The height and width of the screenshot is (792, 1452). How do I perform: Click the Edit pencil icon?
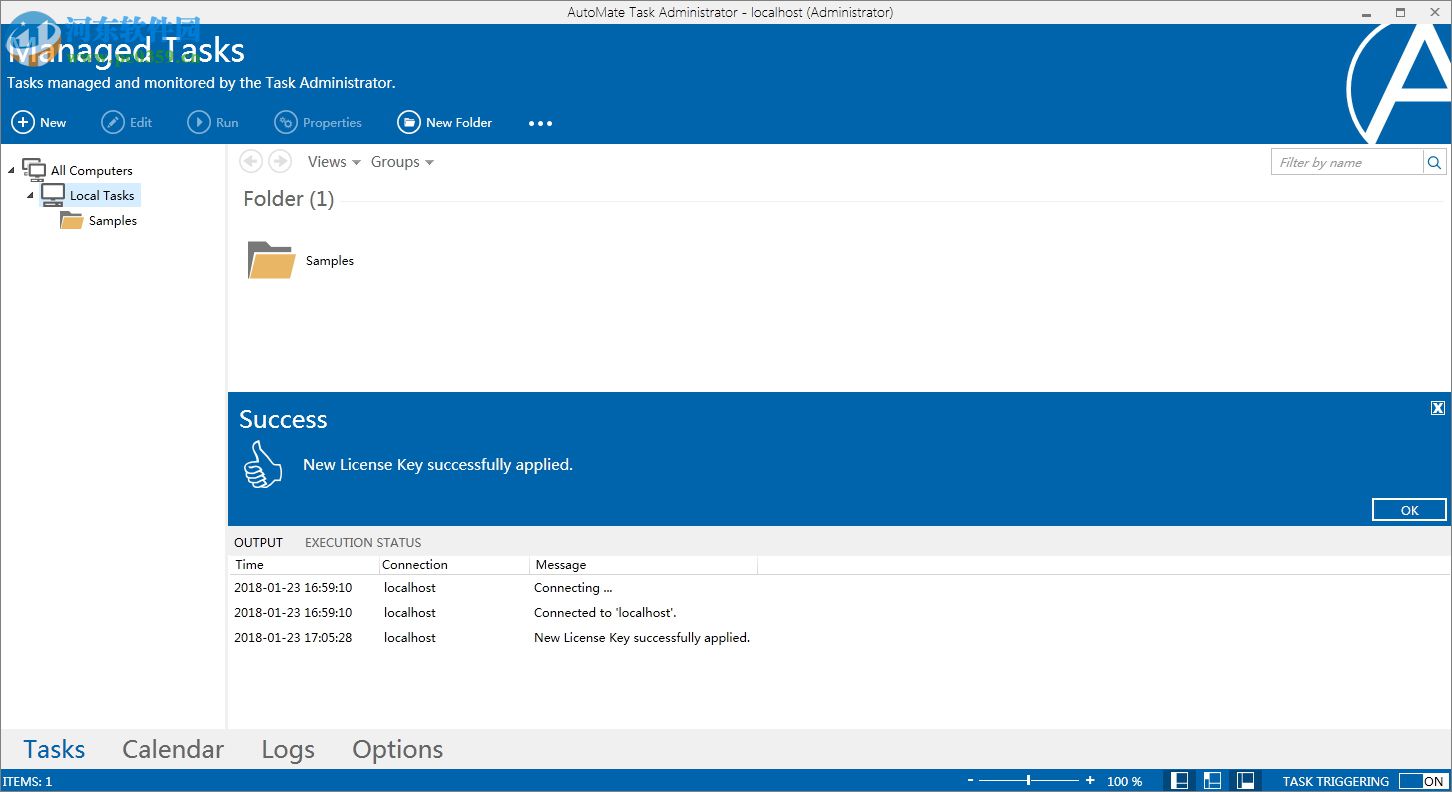tap(113, 122)
